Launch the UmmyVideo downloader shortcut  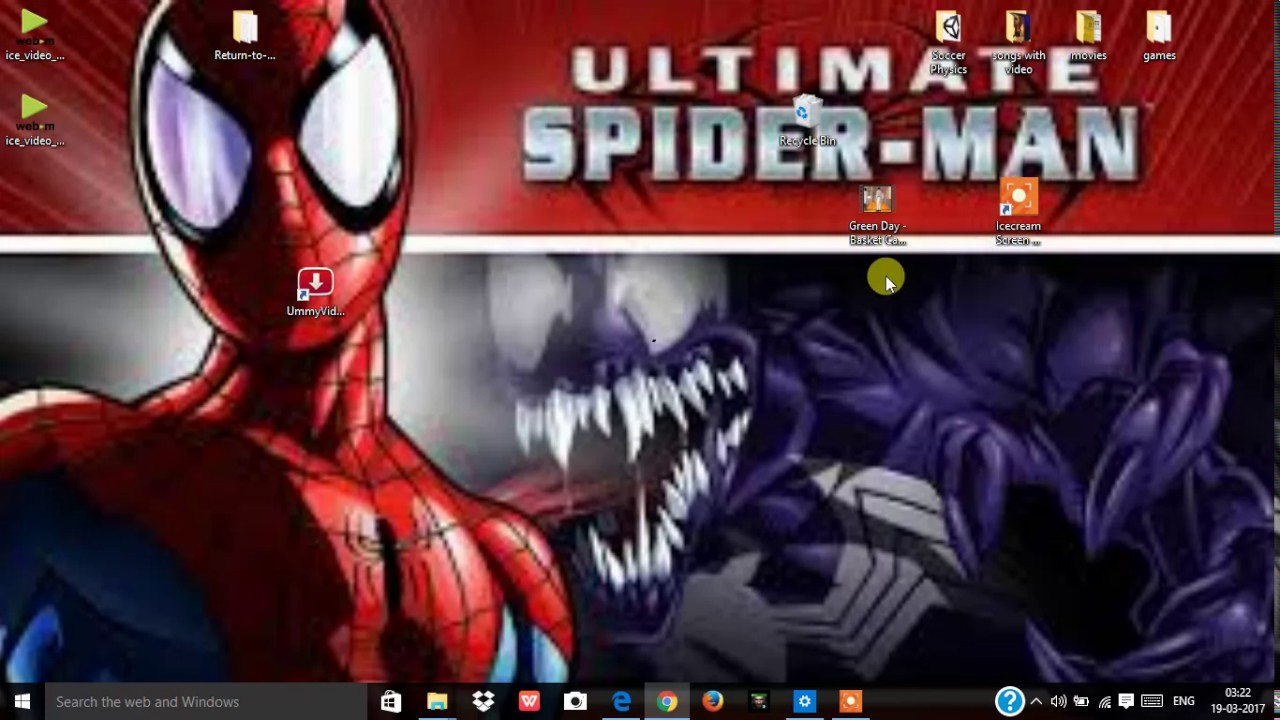click(x=315, y=292)
